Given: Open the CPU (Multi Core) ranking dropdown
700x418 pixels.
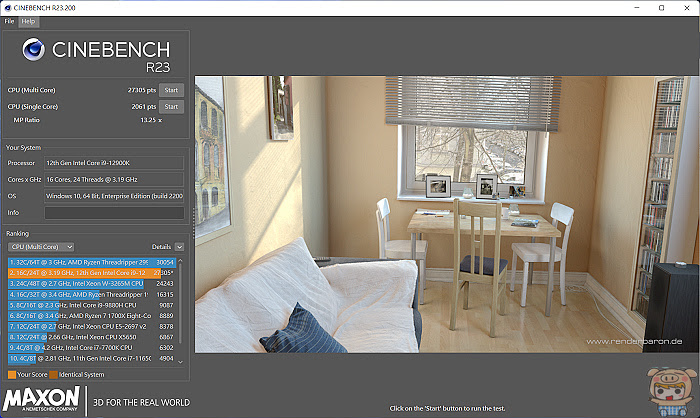Looking at the screenshot, I should 41,247.
